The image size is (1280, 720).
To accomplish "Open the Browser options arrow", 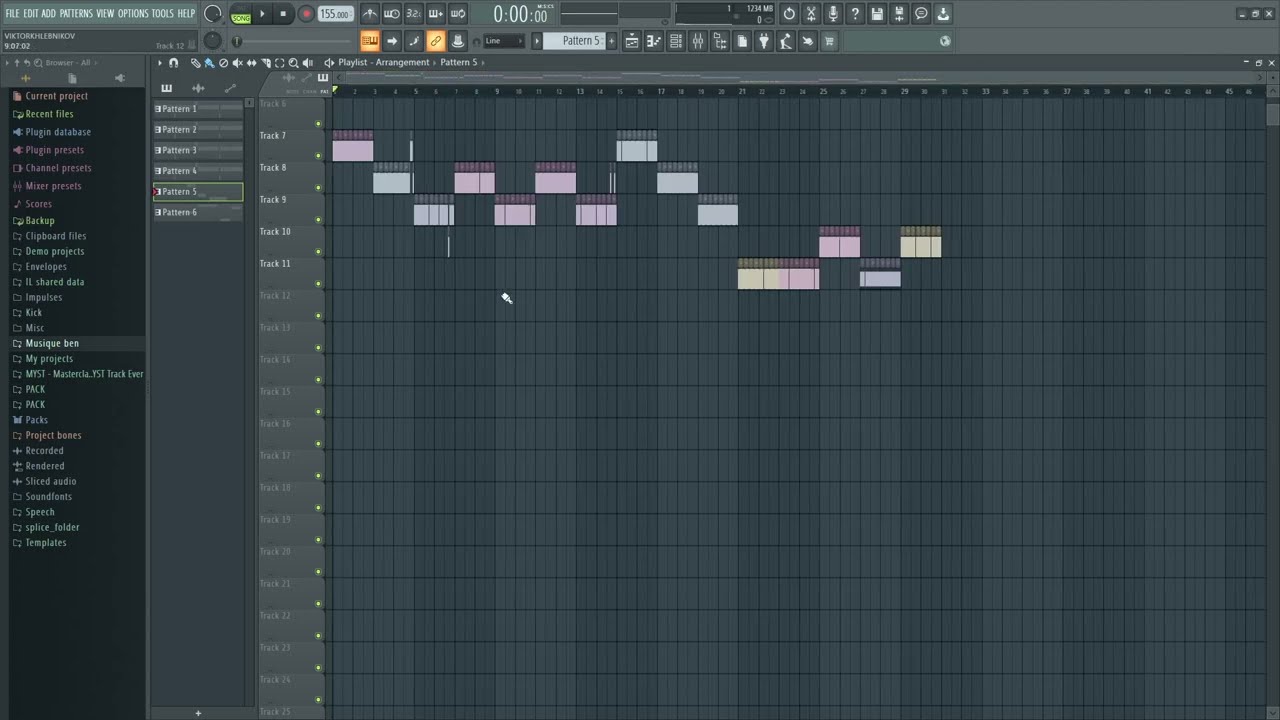I will [7, 63].
